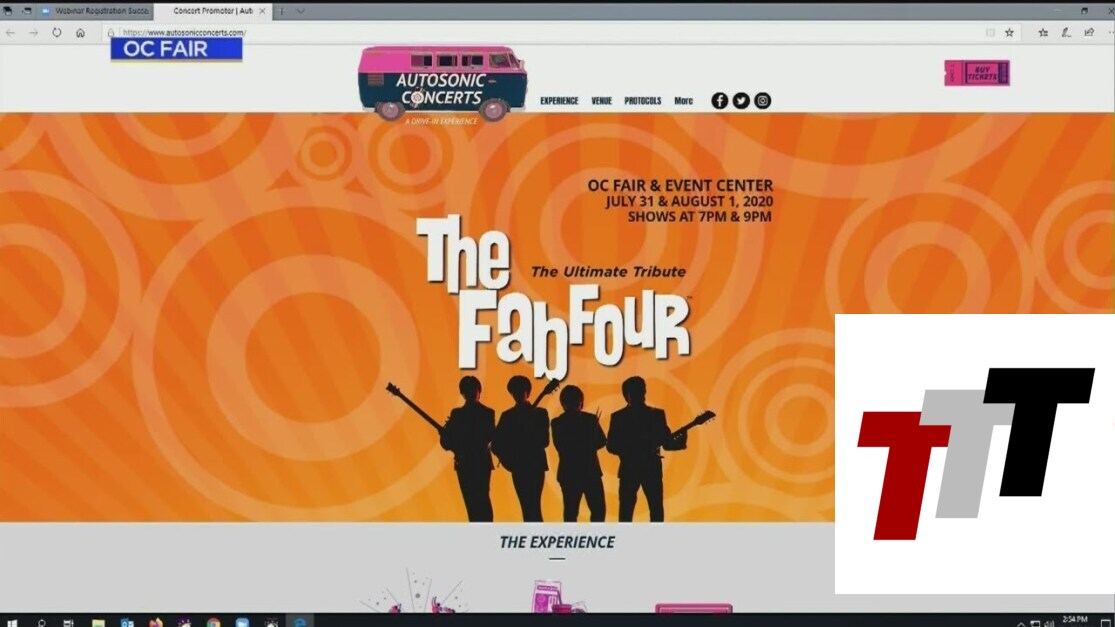1115x627 pixels.
Task: Click the Buy Tickets button
Action: (x=976, y=73)
